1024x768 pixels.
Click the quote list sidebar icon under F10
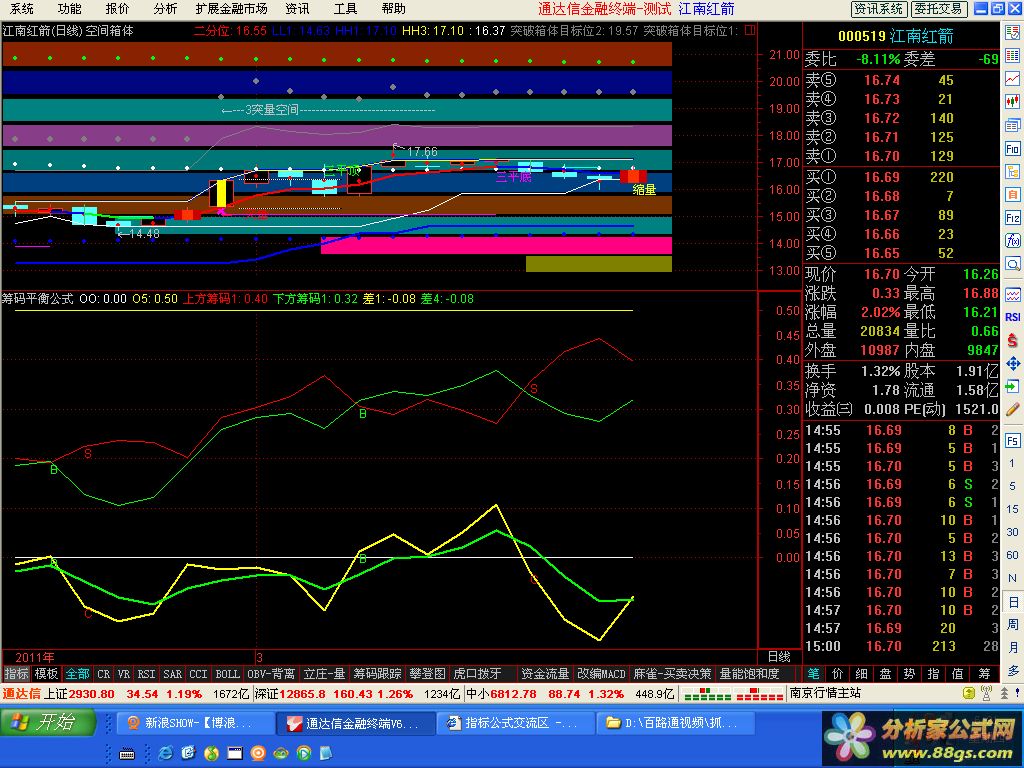click(x=1013, y=172)
